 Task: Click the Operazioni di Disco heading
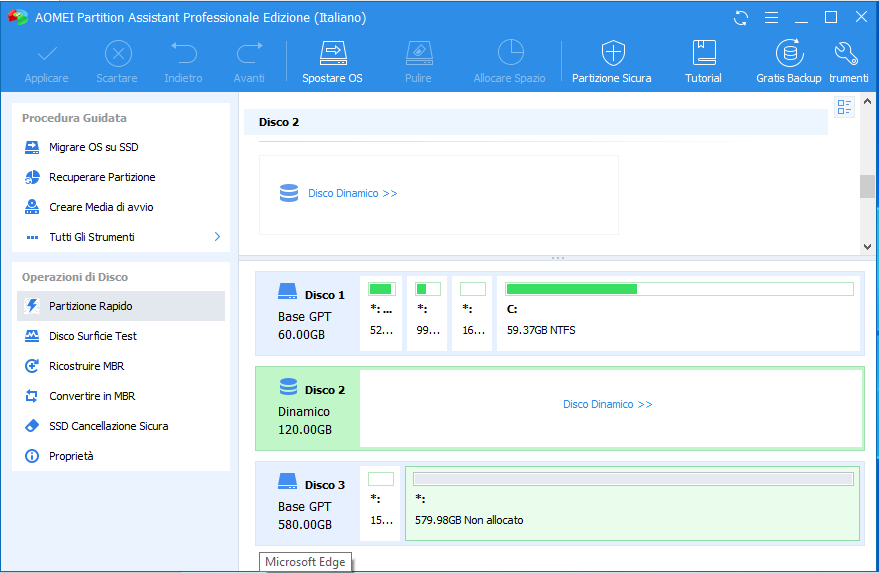(x=75, y=278)
